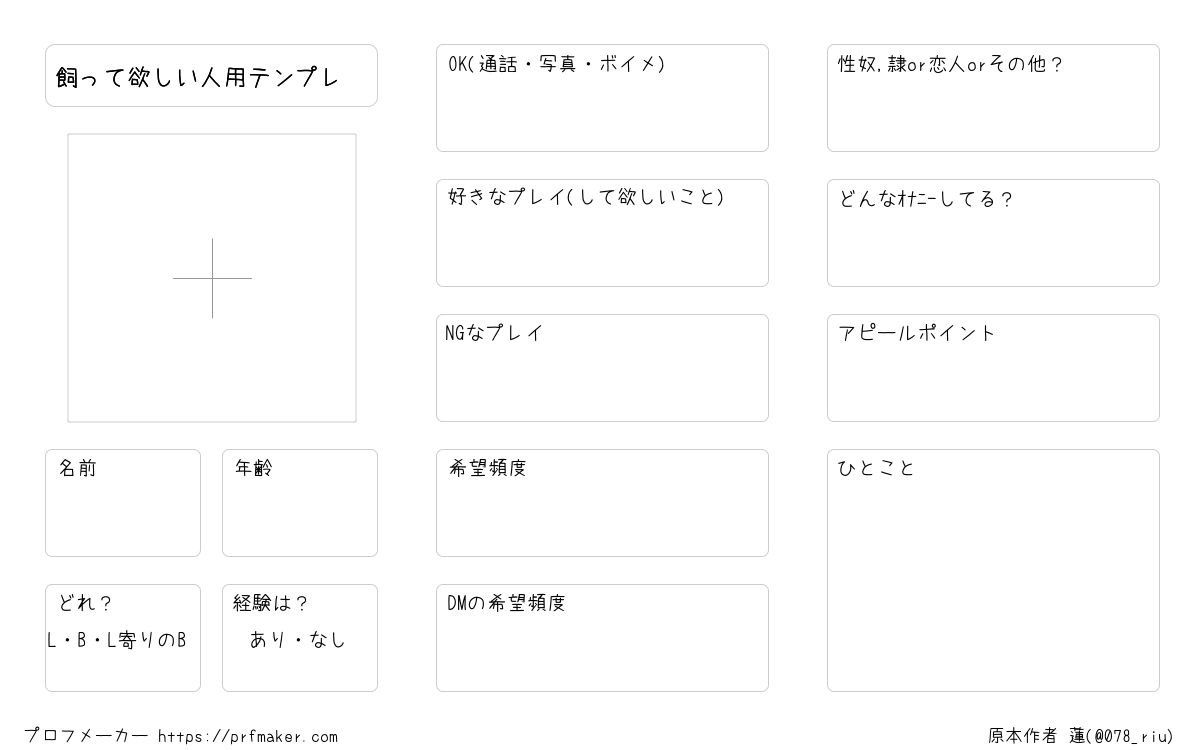Select the 年齢 age field
Screen dimensions: 1200x750
point(300,503)
